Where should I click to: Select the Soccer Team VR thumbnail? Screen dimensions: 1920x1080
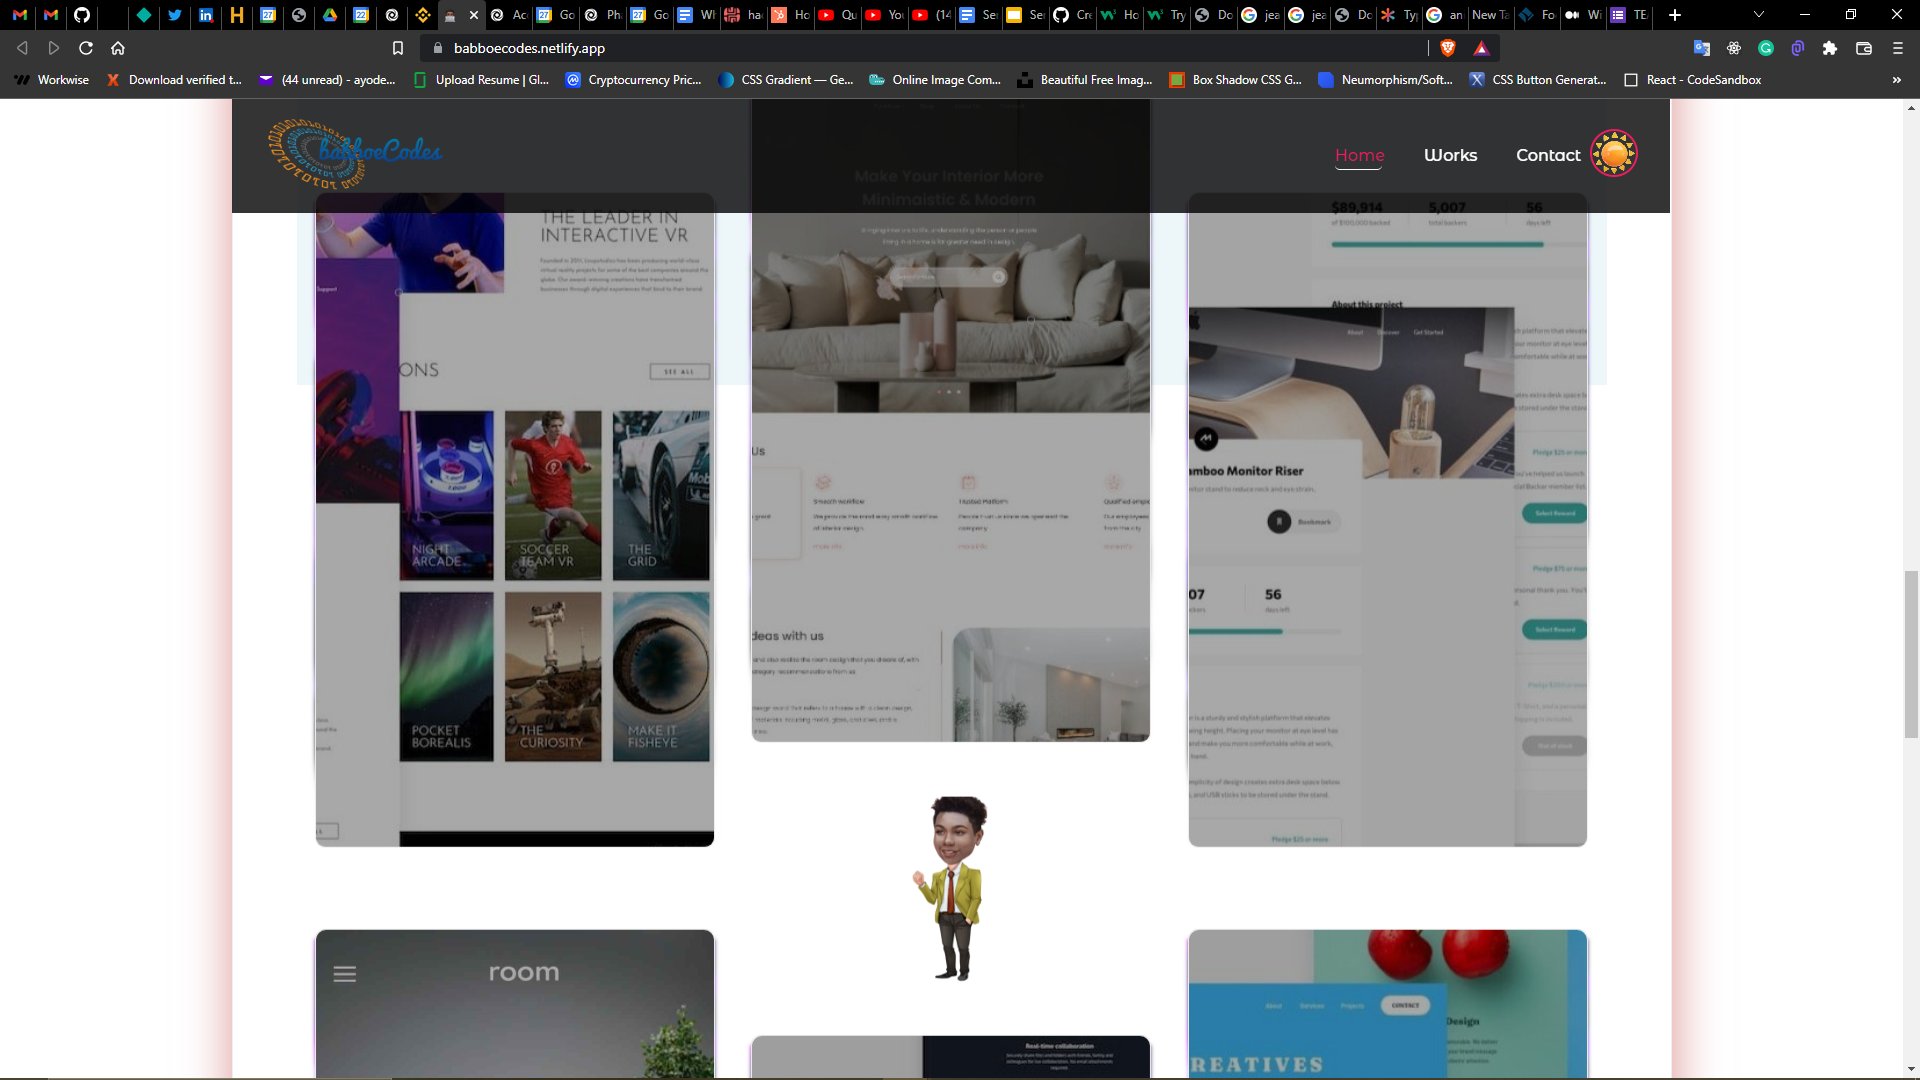click(x=554, y=495)
